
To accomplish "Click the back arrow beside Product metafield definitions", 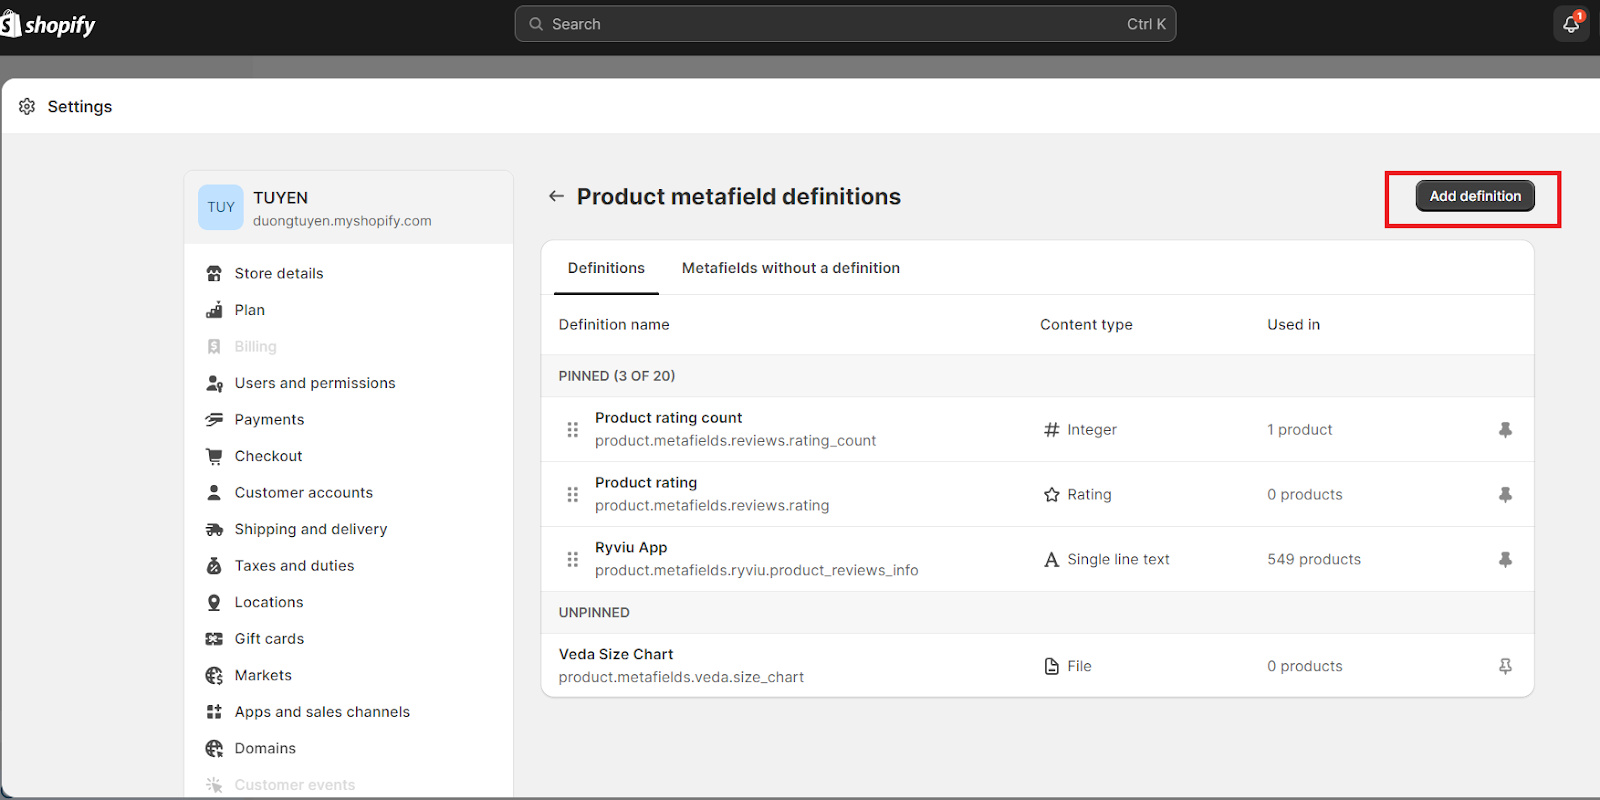I will click(556, 196).
